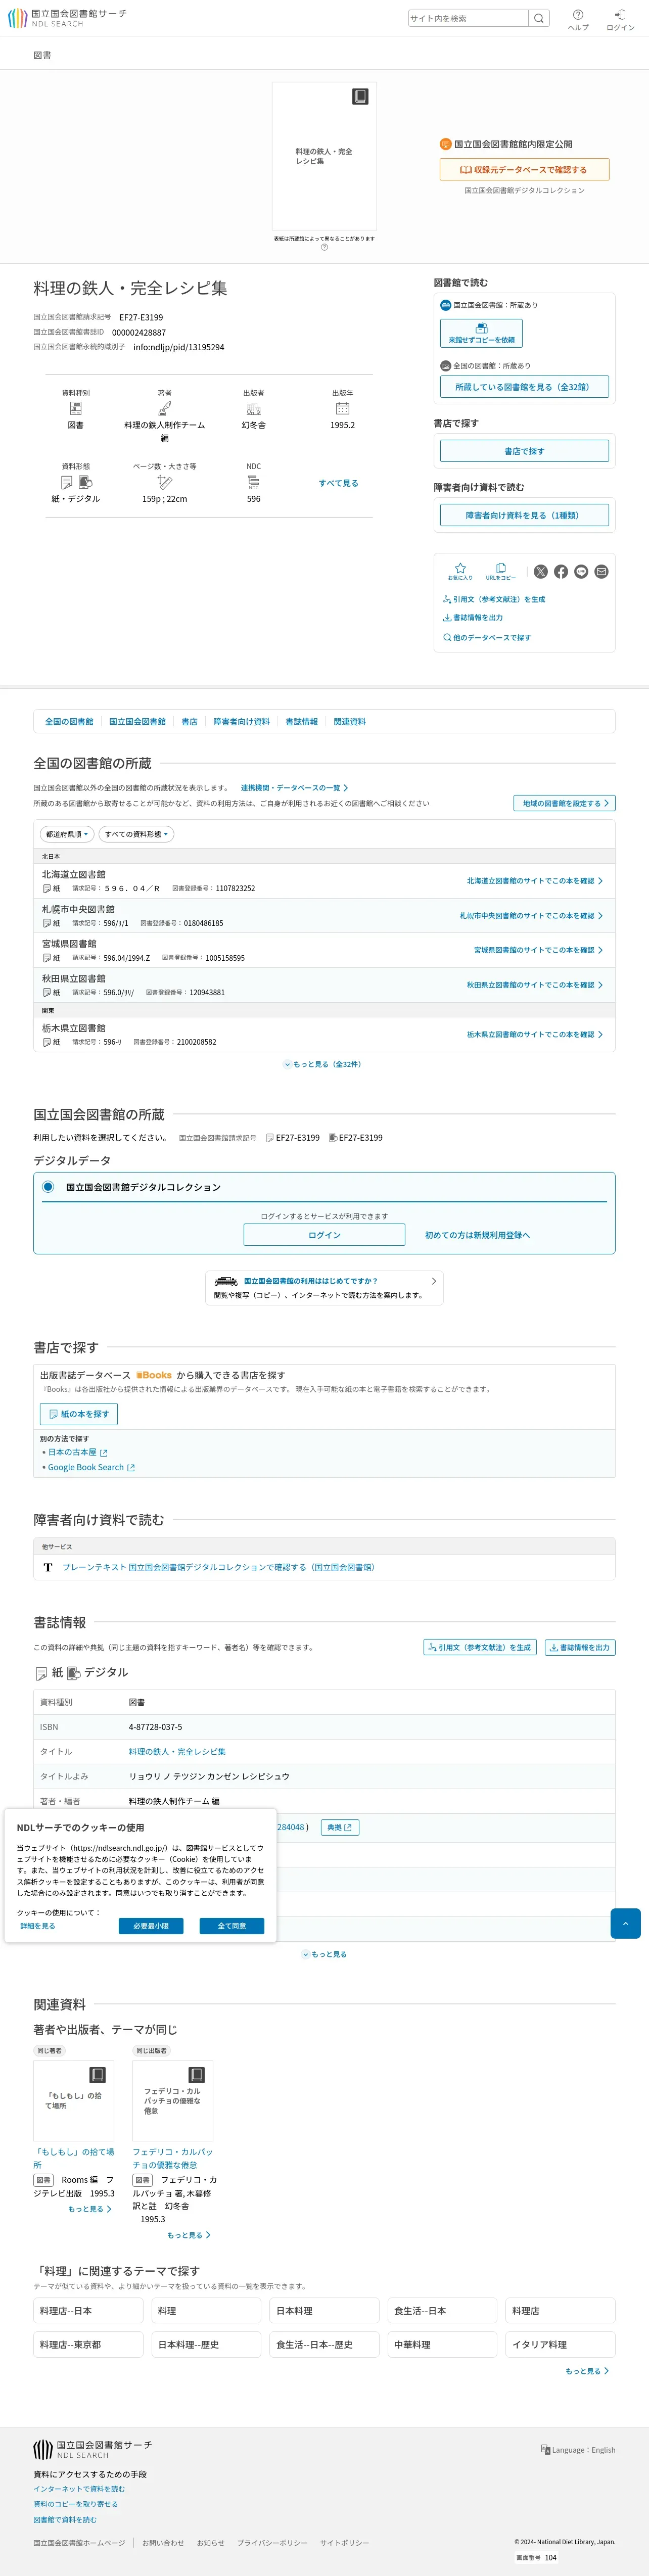Jump to 国立国会図書館 tab
The width and height of the screenshot is (649, 2576).
pyautogui.click(x=137, y=721)
